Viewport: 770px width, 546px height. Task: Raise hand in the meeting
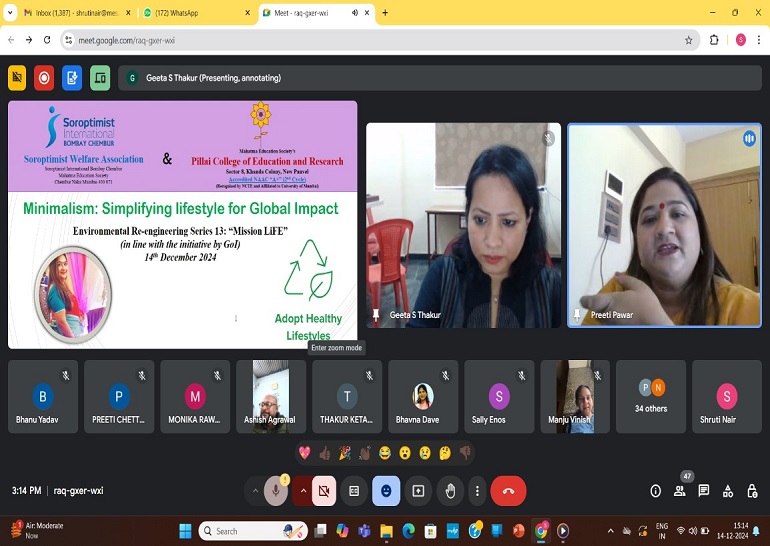(x=450, y=491)
